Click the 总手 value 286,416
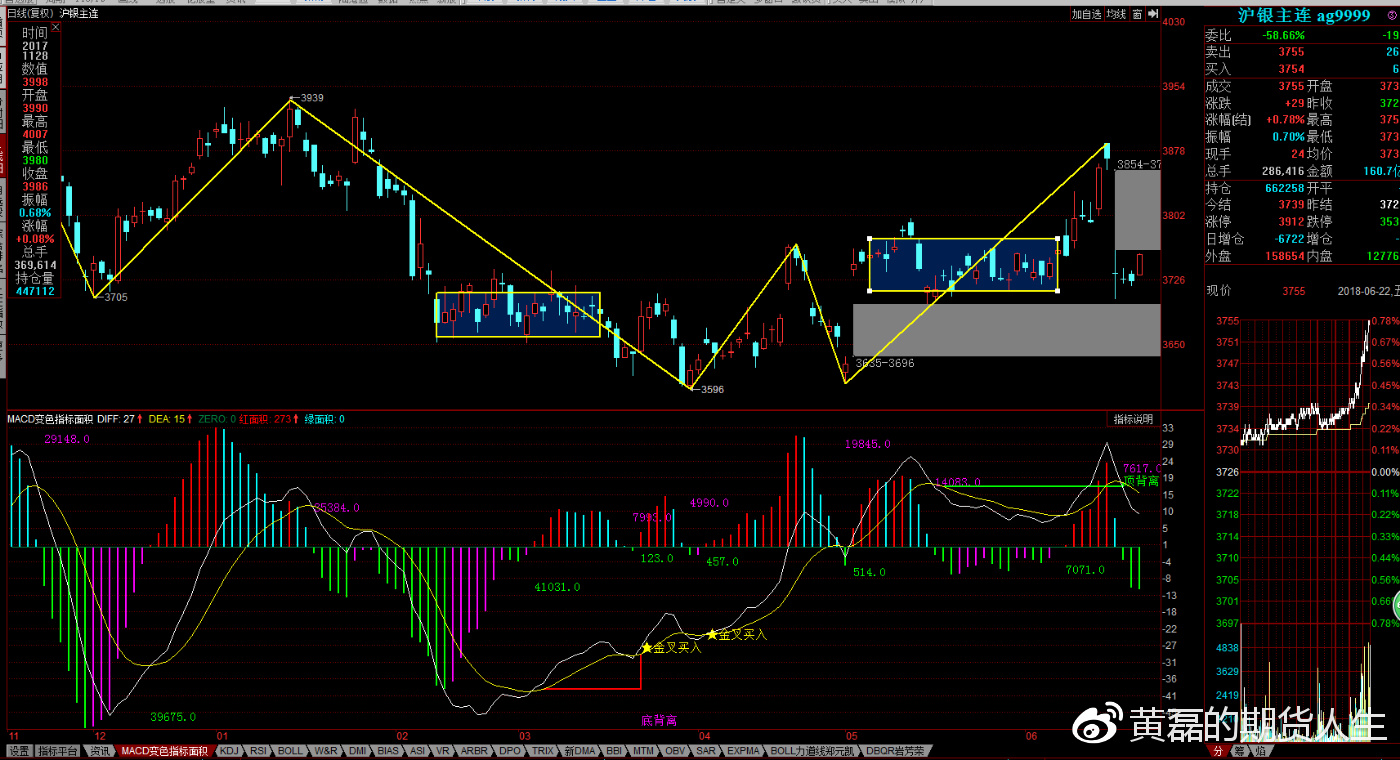This screenshot has height=760, width=1400. 1284,171
